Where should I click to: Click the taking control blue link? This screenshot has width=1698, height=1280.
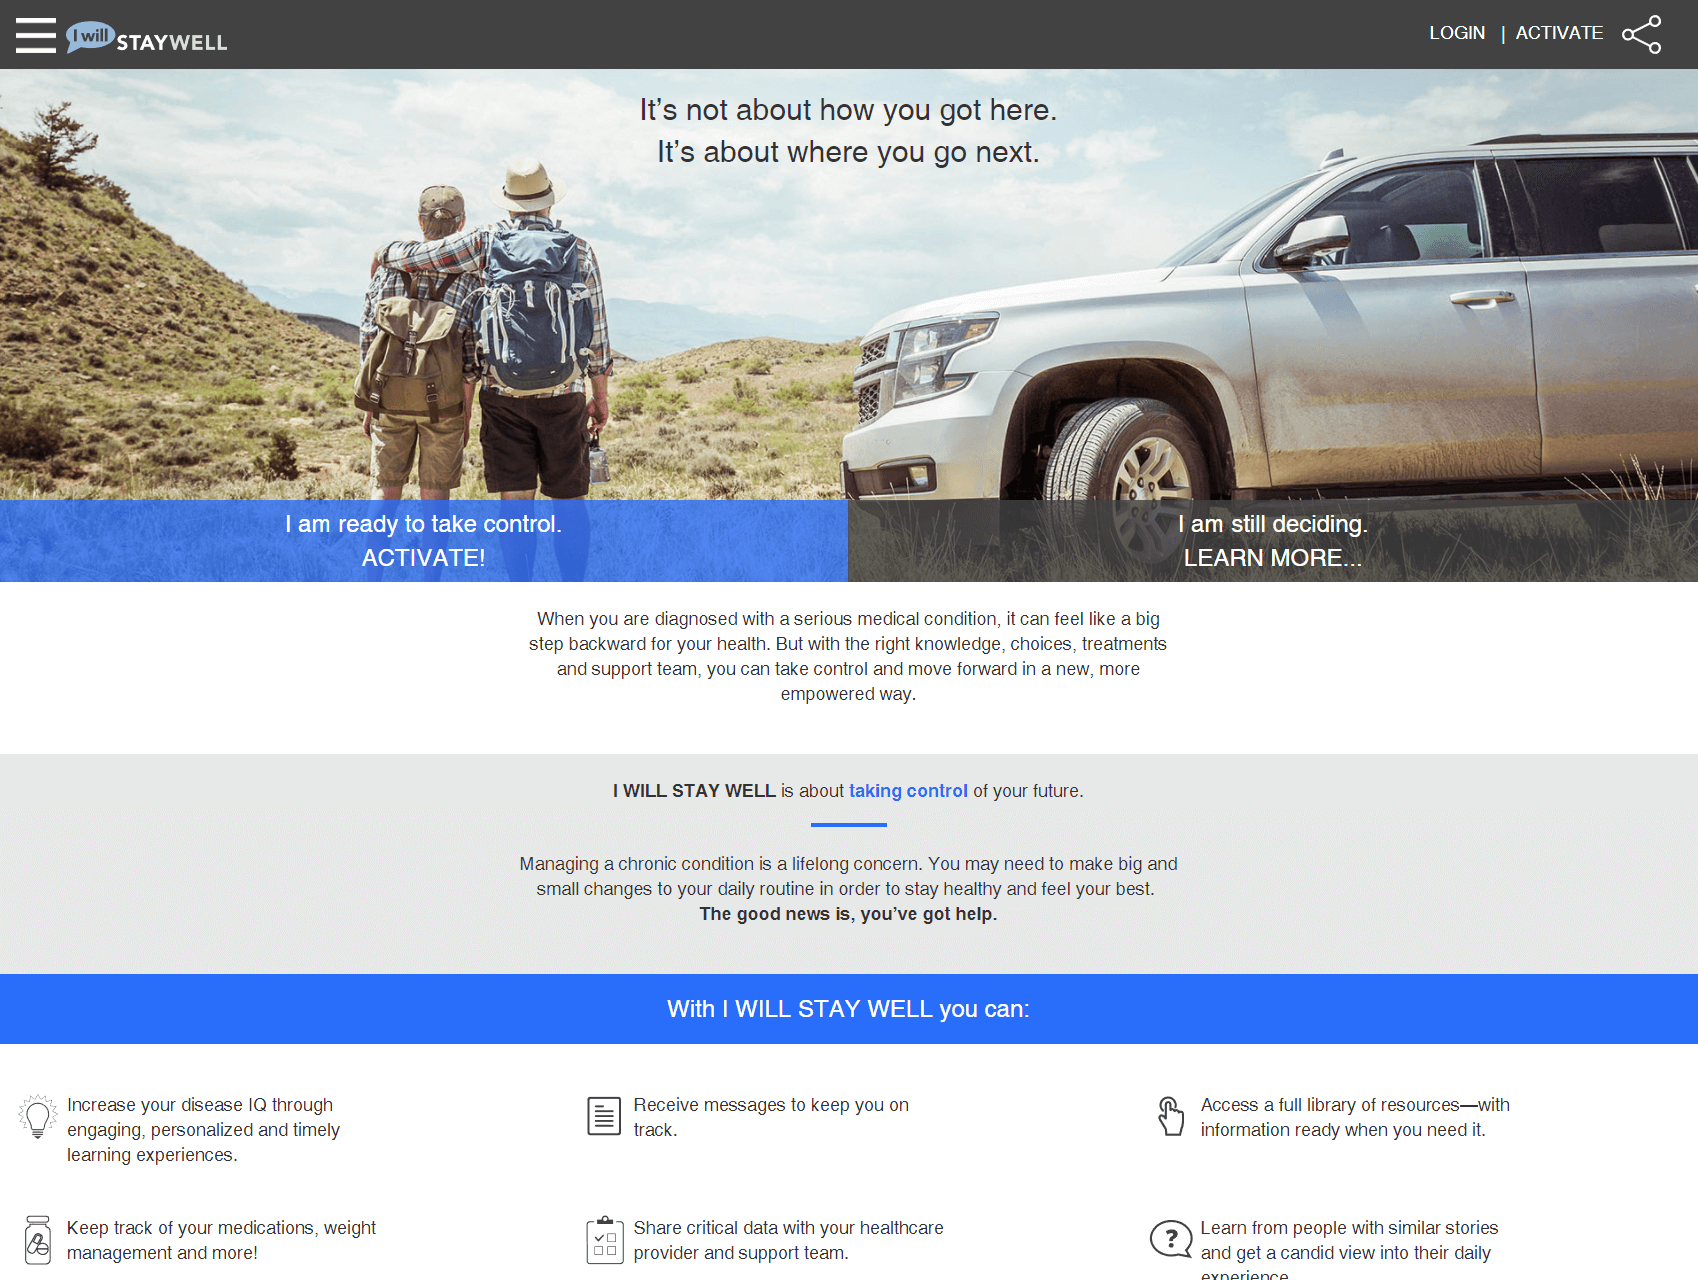click(908, 791)
